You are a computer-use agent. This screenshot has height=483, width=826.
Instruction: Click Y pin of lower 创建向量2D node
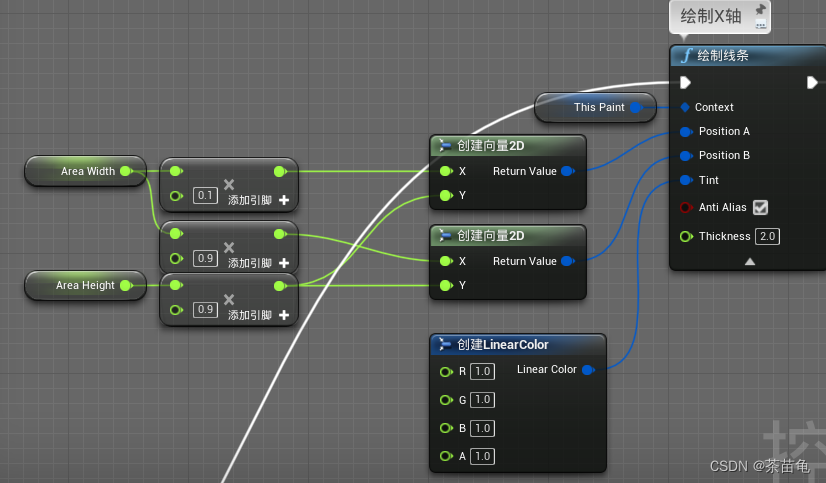click(446, 285)
